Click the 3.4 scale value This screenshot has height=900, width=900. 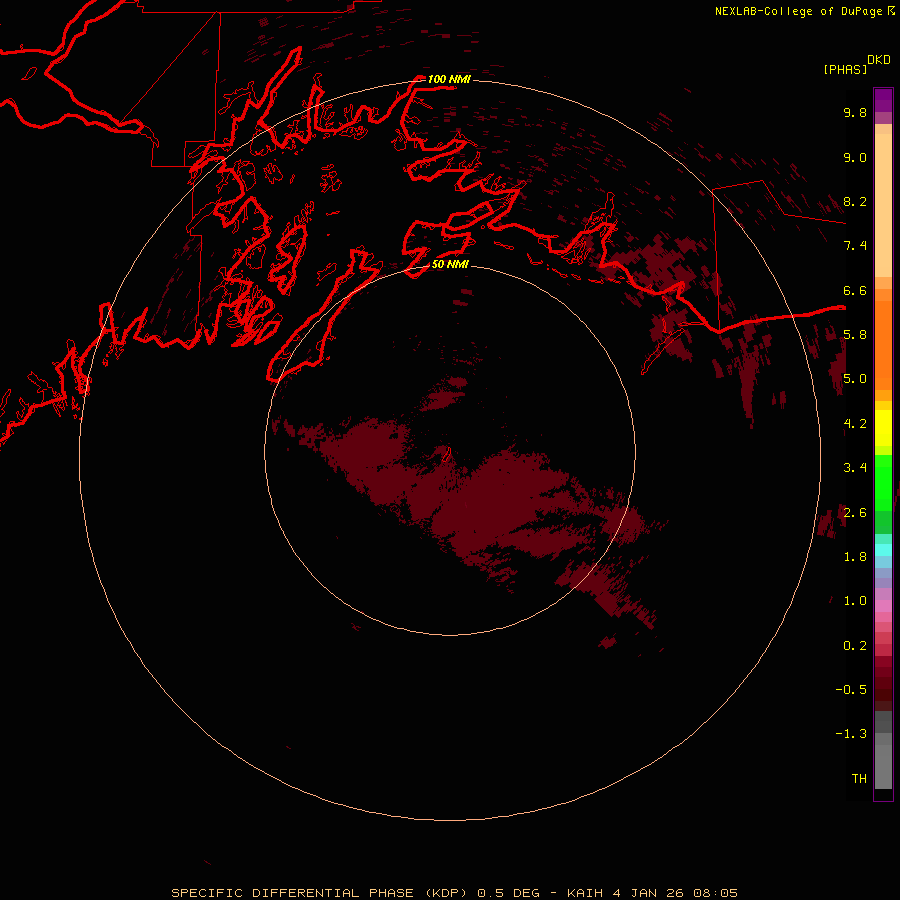[x=855, y=468]
